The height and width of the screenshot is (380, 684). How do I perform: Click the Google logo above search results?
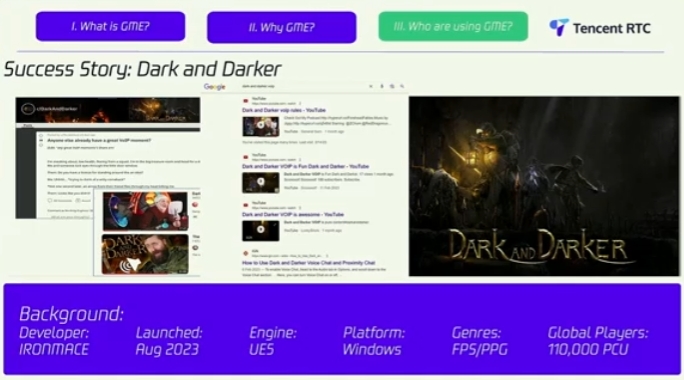[215, 87]
